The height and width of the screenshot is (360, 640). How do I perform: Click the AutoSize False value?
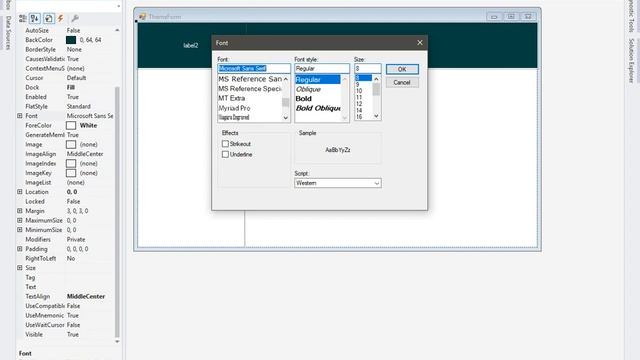[x=73, y=31]
